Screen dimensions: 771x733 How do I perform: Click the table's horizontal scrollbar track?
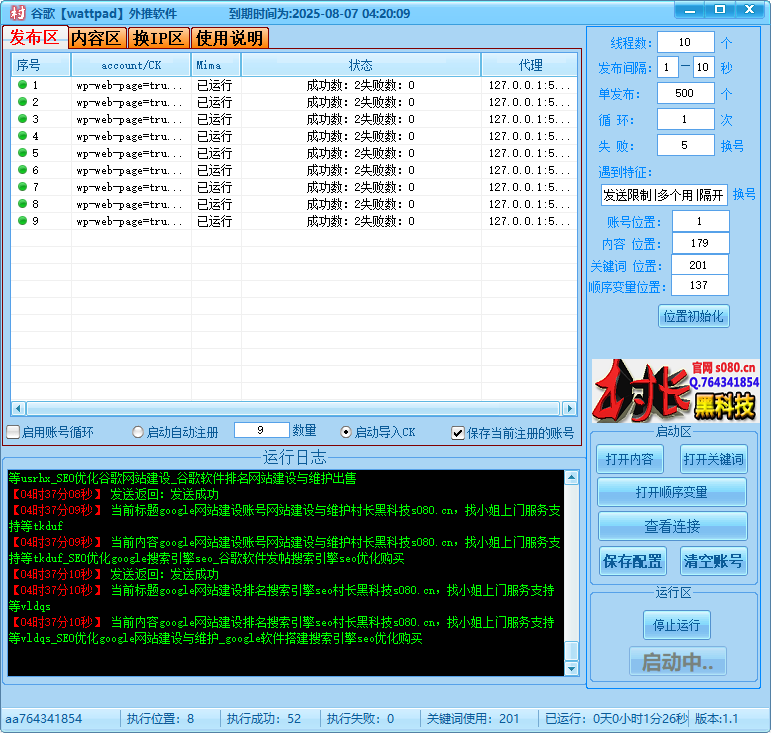coord(293,408)
